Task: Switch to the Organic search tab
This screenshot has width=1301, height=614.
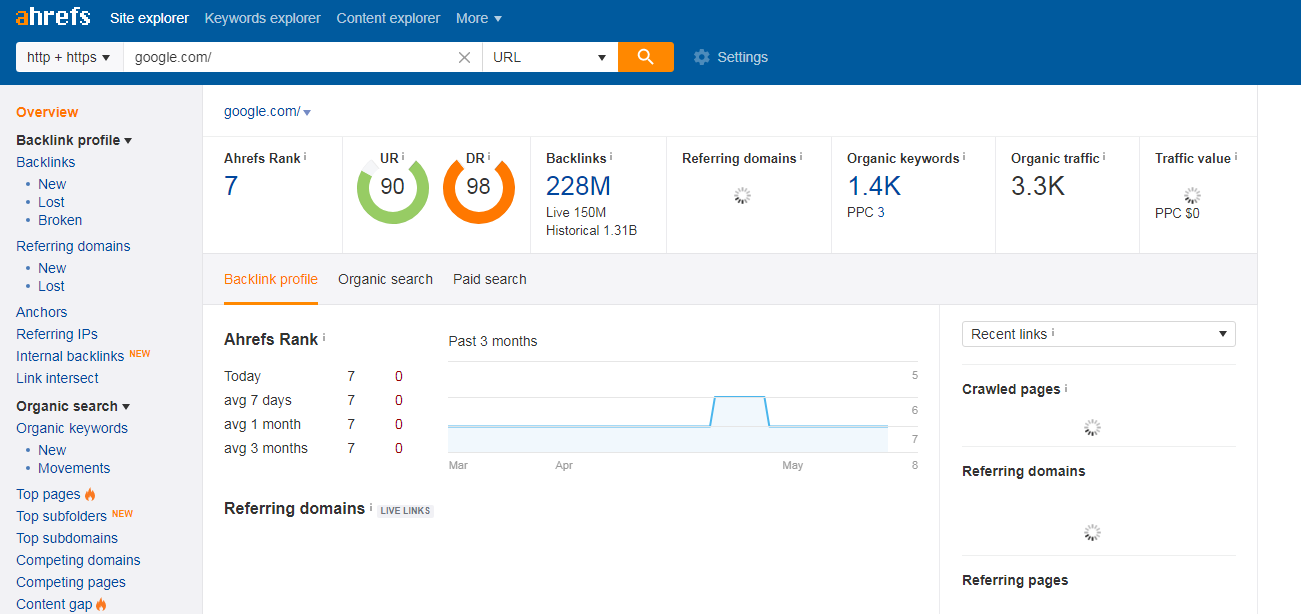Action: [x=385, y=279]
